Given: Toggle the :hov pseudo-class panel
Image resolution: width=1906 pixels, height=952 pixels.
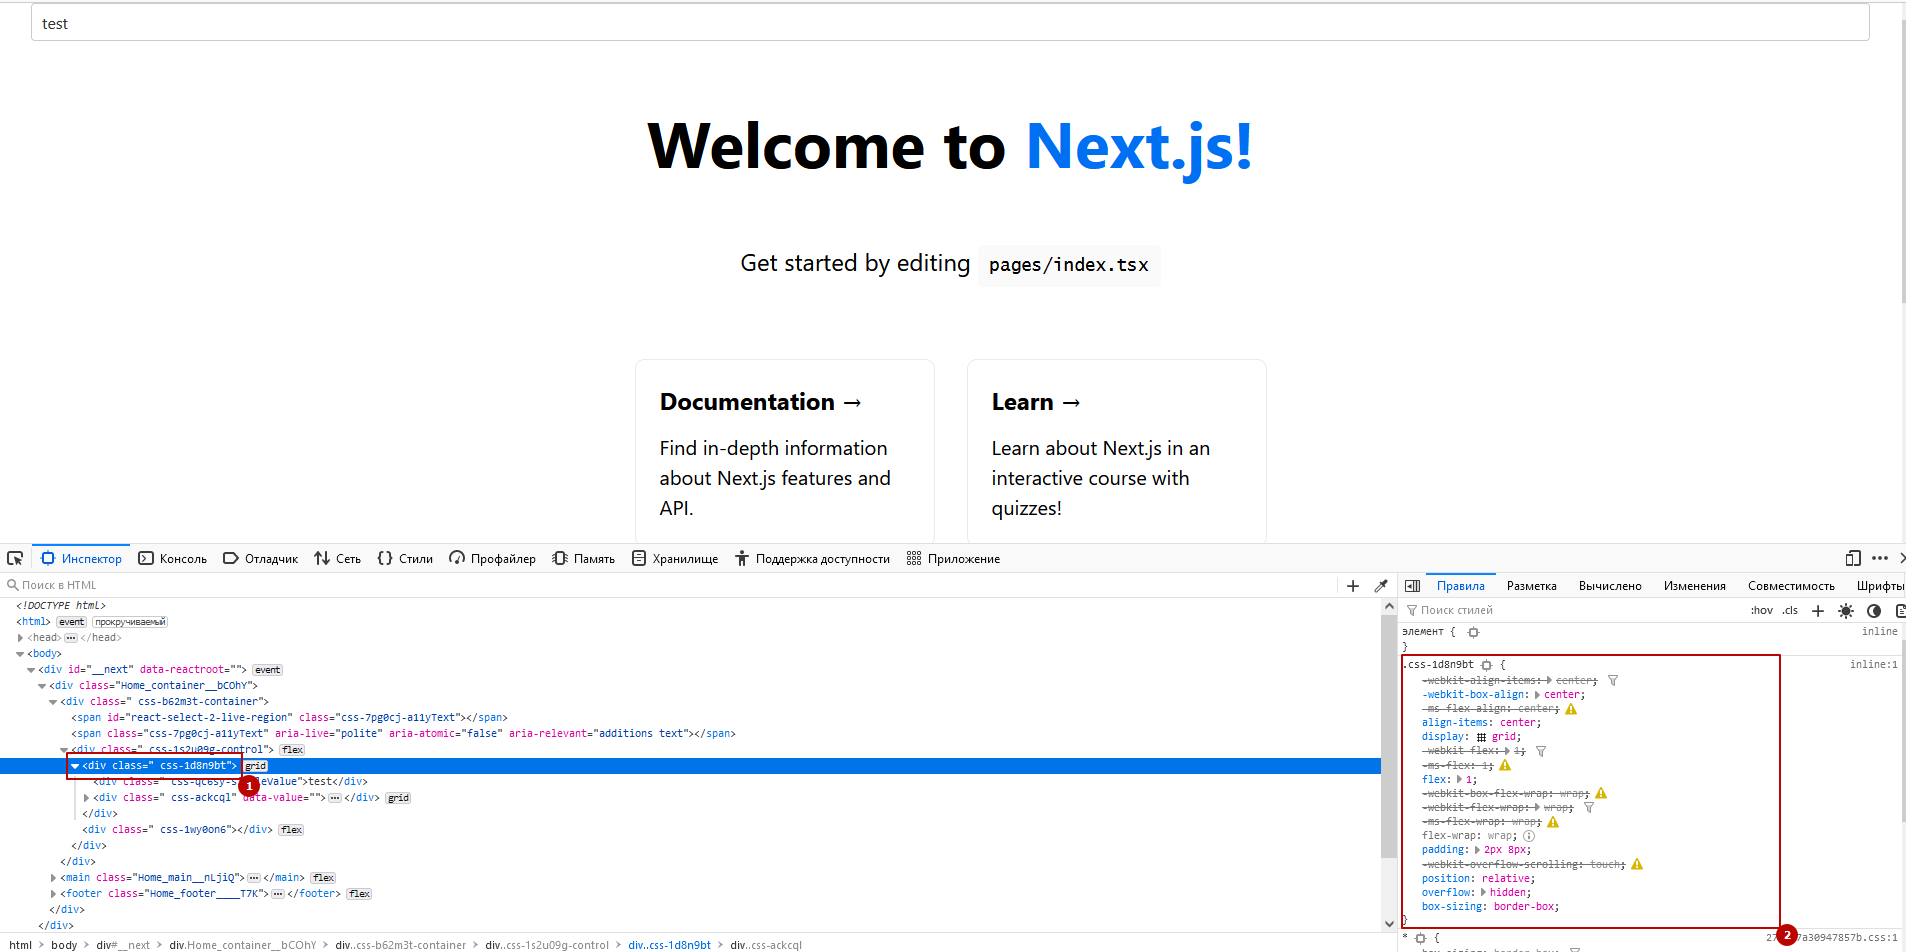Looking at the screenshot, I should pos(1762,610).
